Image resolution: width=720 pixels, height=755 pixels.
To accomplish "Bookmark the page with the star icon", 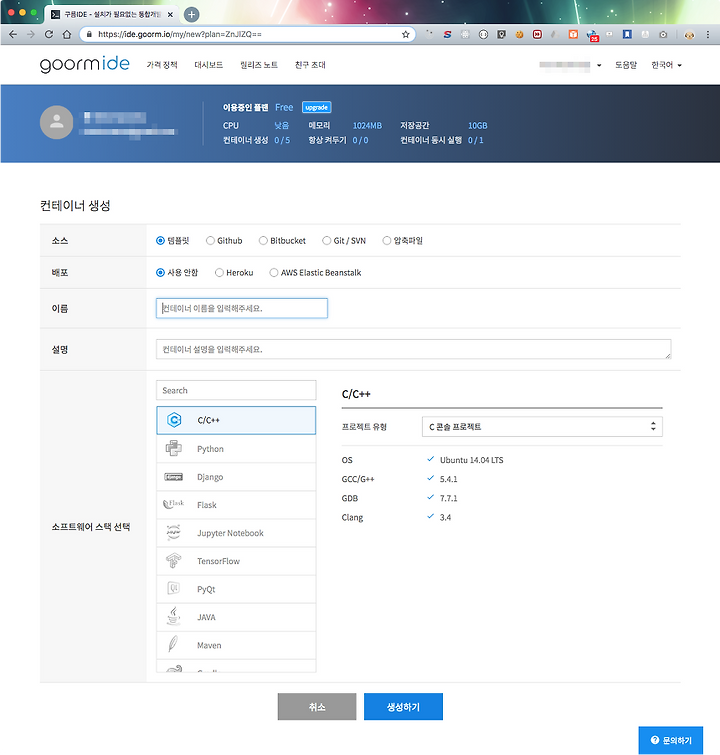I will point(406,34).
